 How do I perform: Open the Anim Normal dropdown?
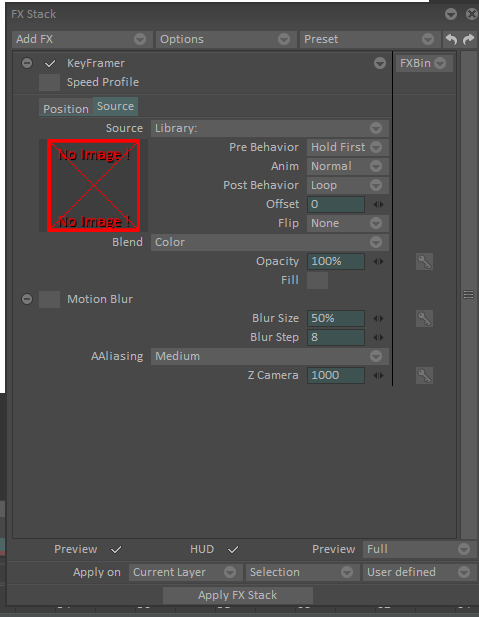pyautogui.click(x=348, y=166)
